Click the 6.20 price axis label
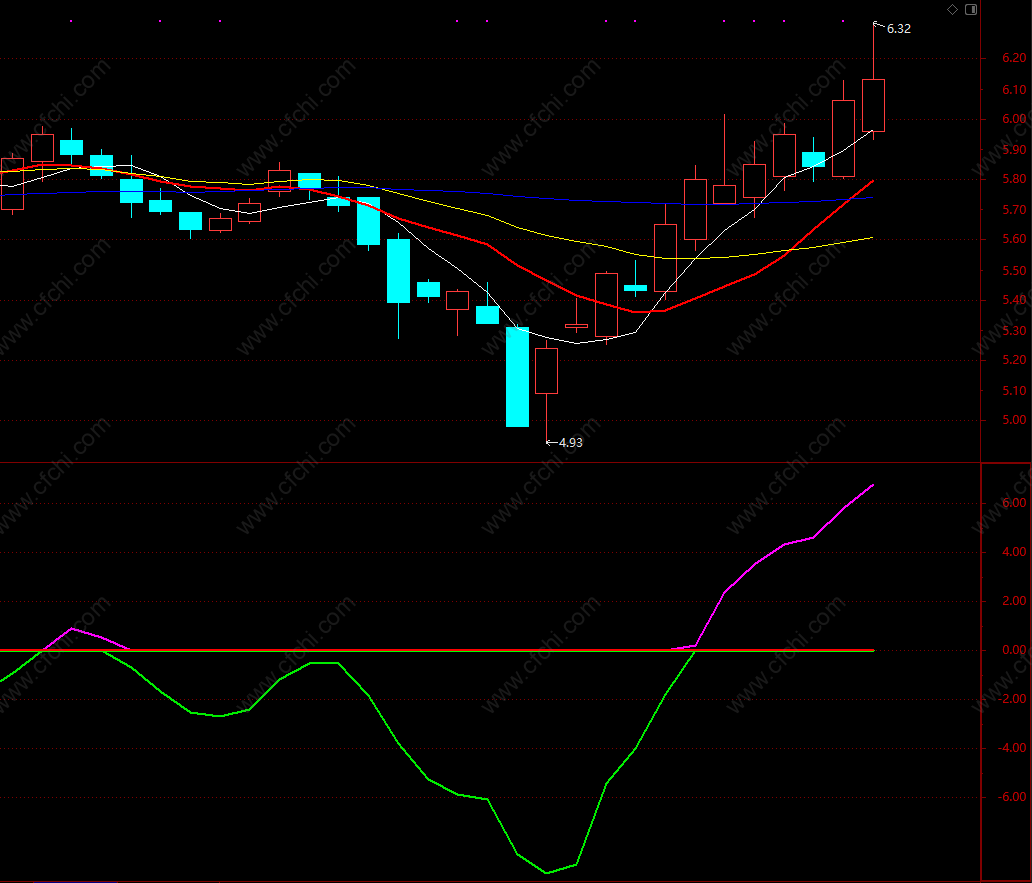This screenshot has width=1032, height=883. [1014, 58]
